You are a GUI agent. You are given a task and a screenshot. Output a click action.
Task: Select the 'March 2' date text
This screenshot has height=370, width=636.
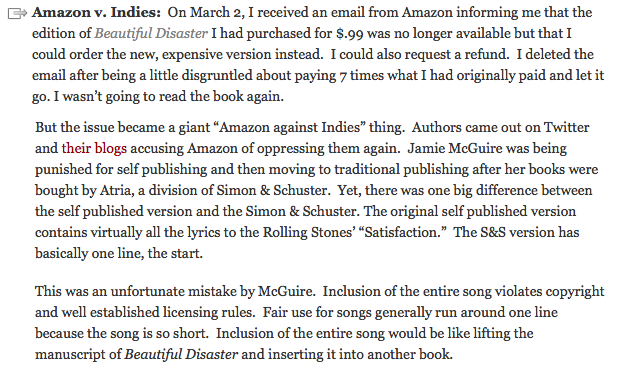tap(215, 13)
